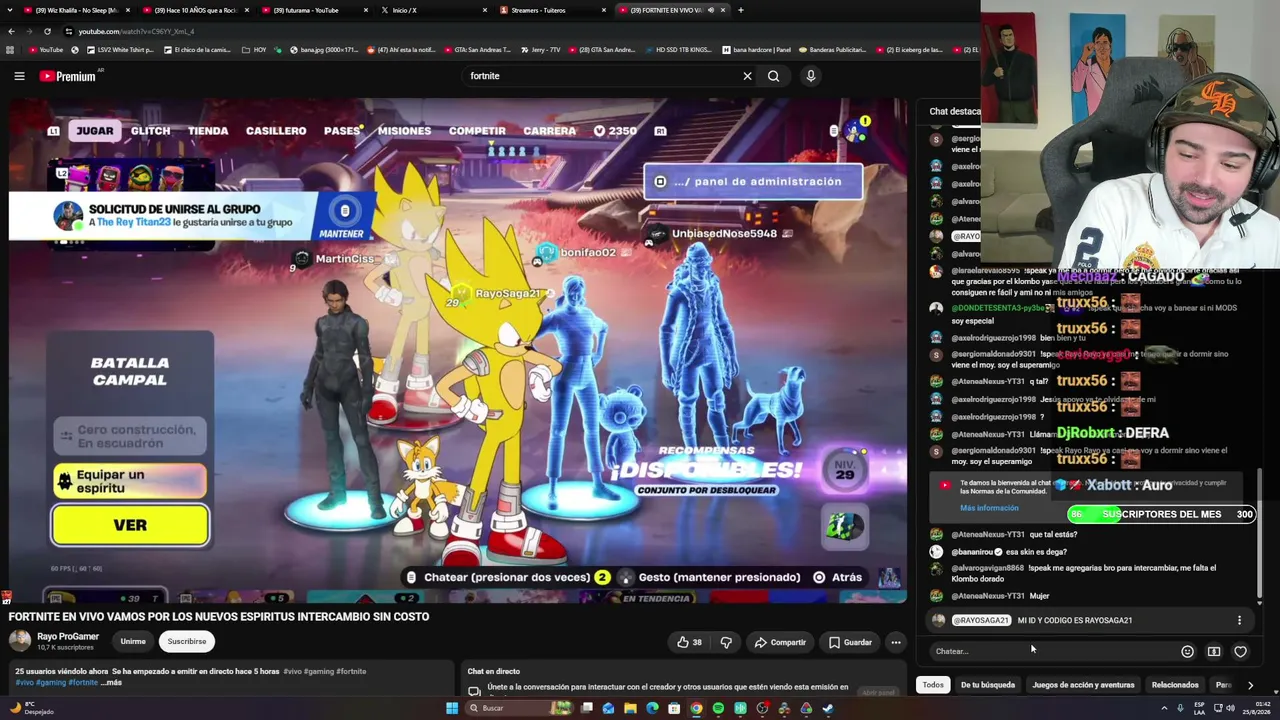The height and width of the screenshot is (720, 1280).
Task: Switch to the 'Inicio / X' tab
Action: pyautogui.click(x=432, y=10)
